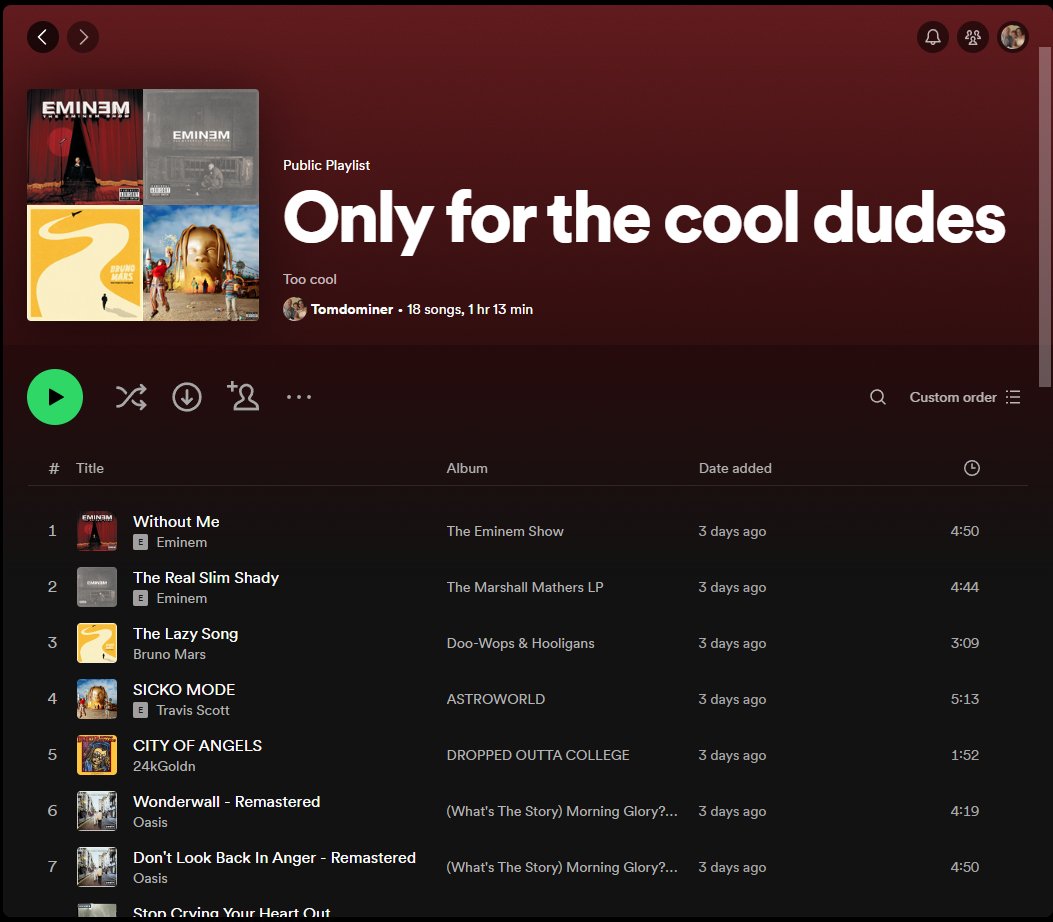Viewport: 1053px width, 922px height.
Task: Open the Custom order sort dropdown
Action: [x=965, y=397]
